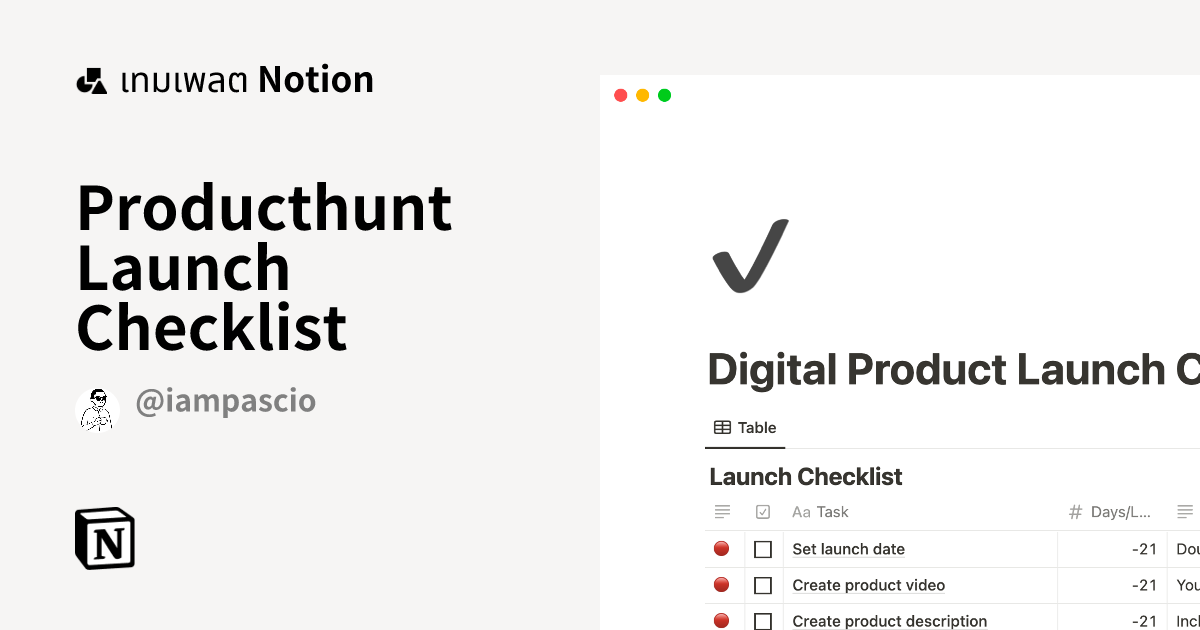Click the Launch Checklist database title
The height and width of the screenshot is (630, 1200).
click(x=805, y=477)
